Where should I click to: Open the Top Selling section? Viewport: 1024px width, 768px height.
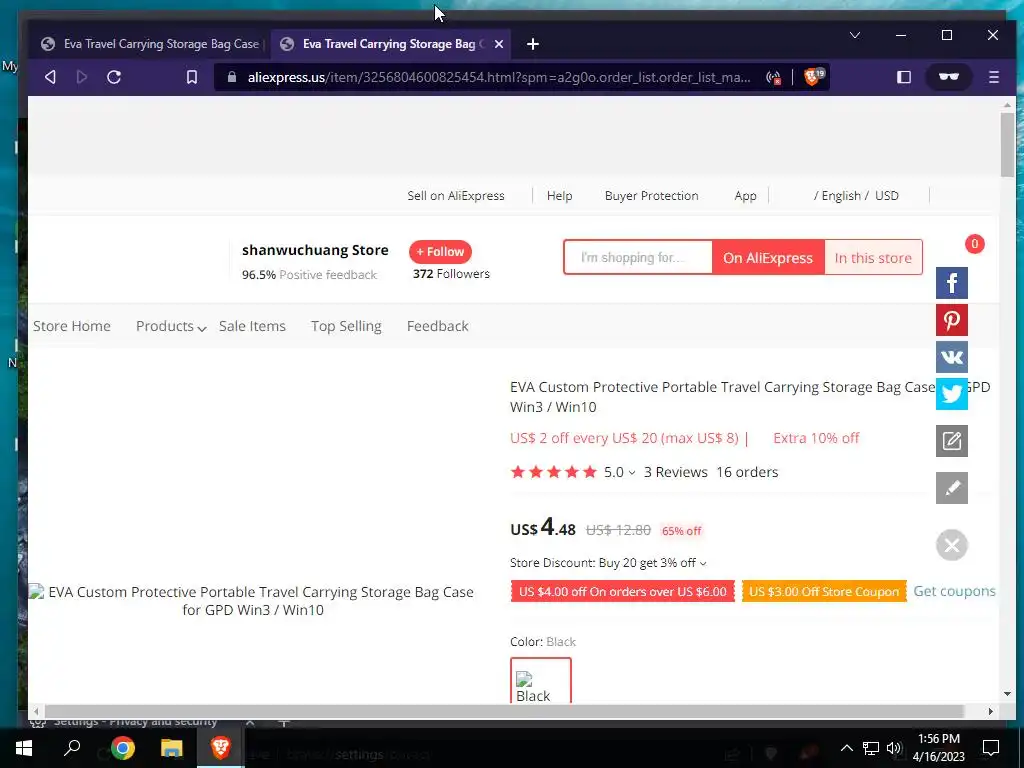coord(346,326)
